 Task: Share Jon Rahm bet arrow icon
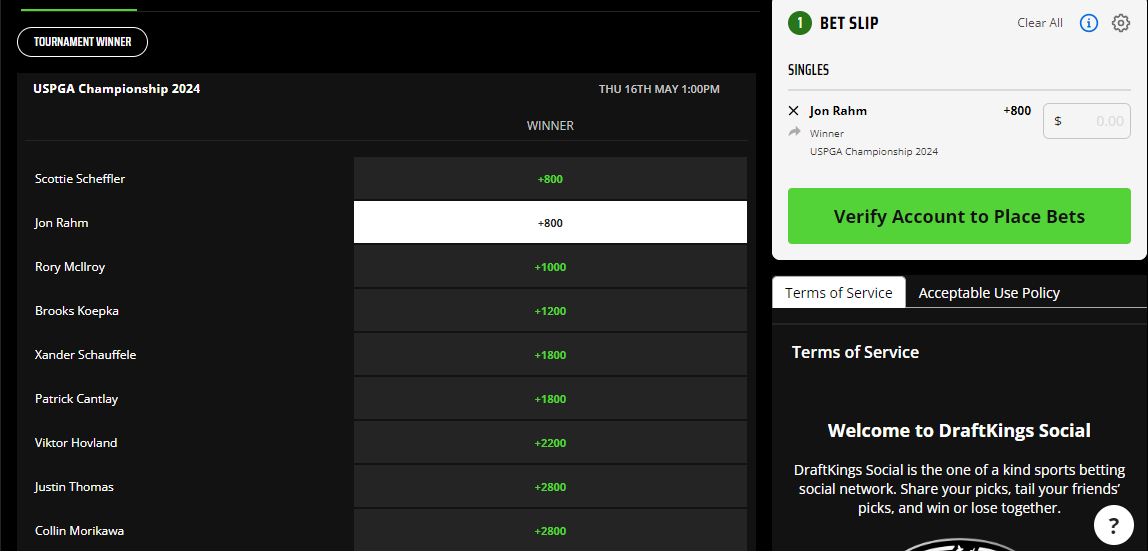point(794,132)
